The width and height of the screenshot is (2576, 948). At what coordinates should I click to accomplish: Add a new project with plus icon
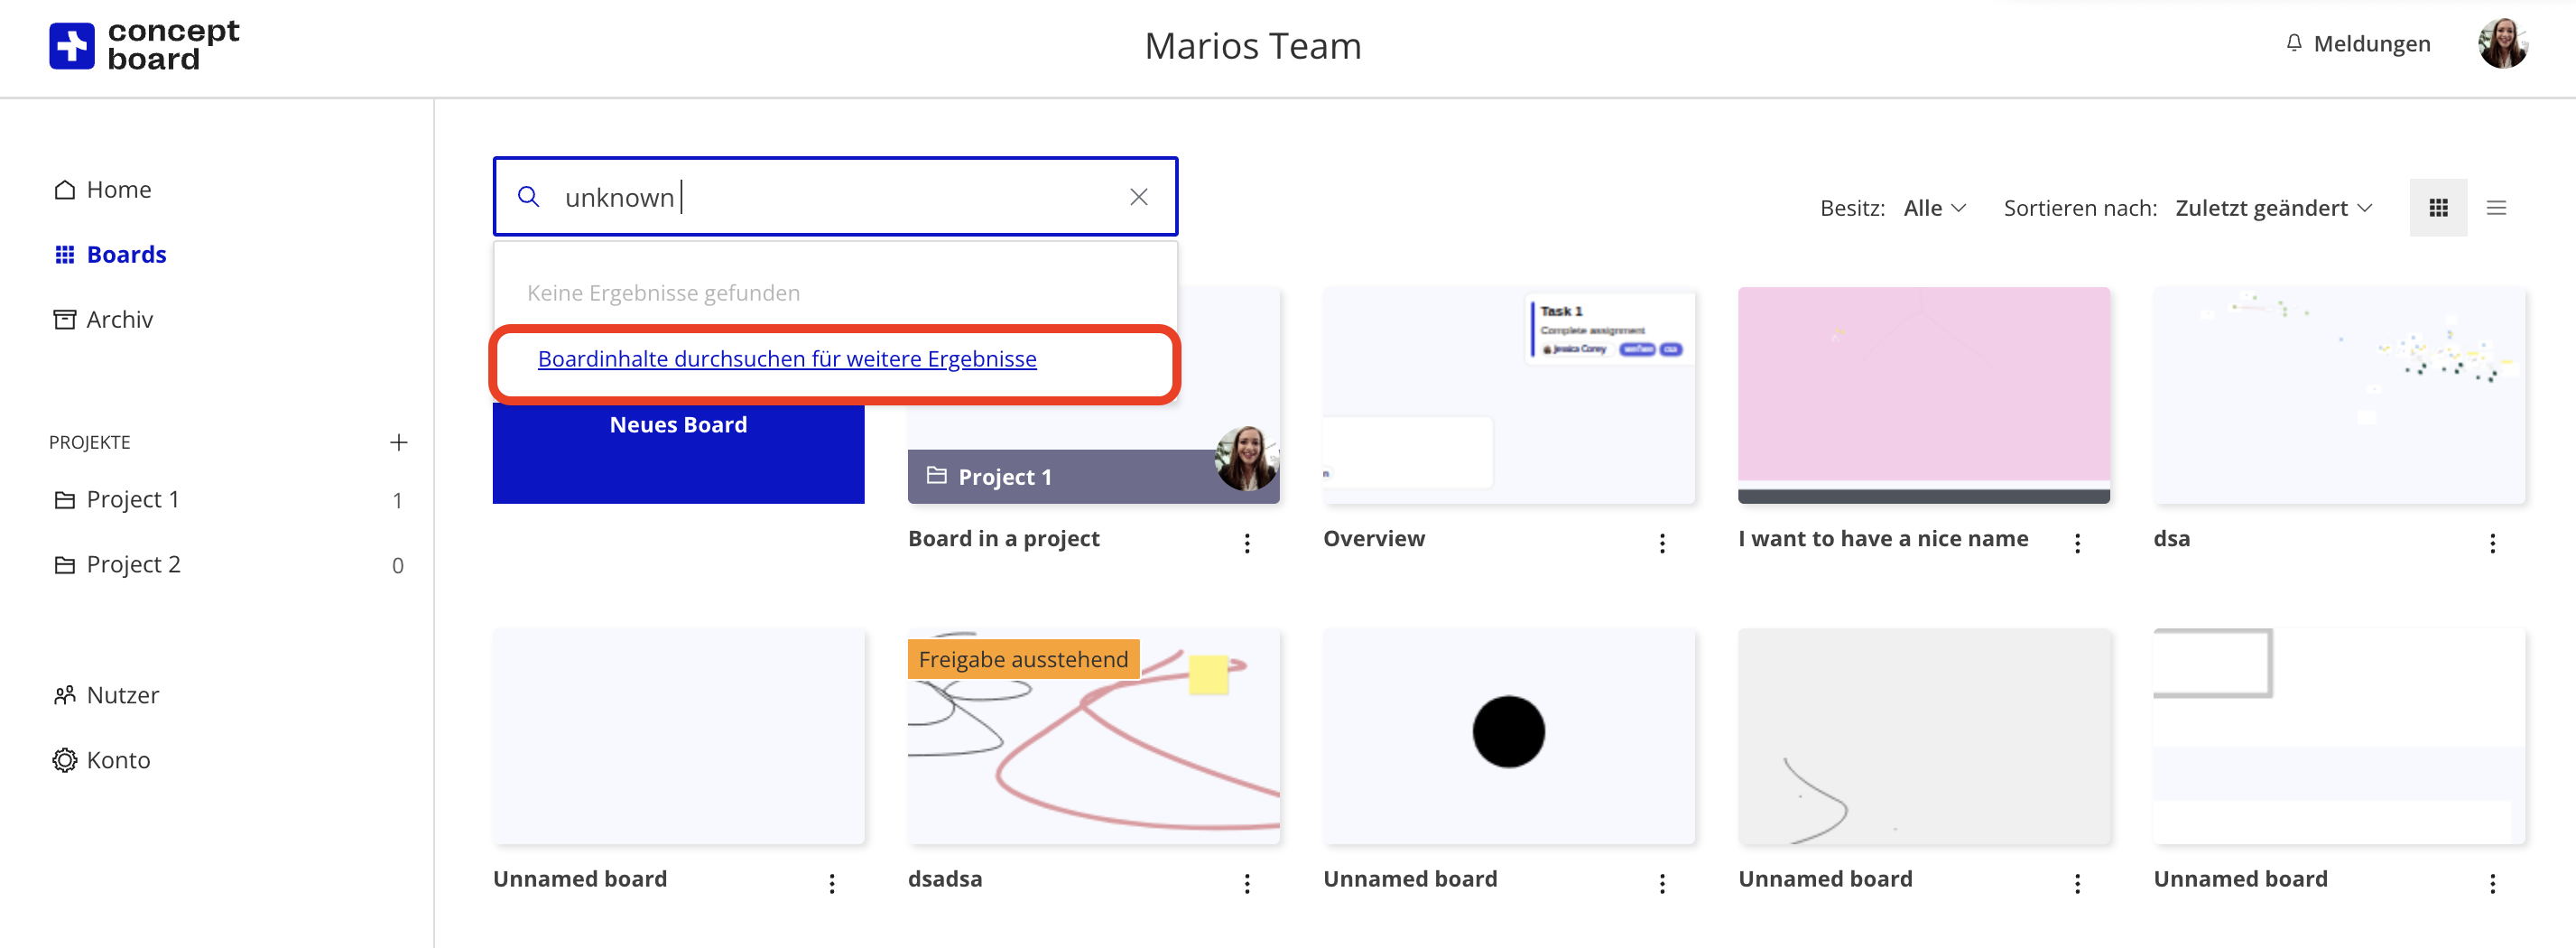[x=398, y=442]
